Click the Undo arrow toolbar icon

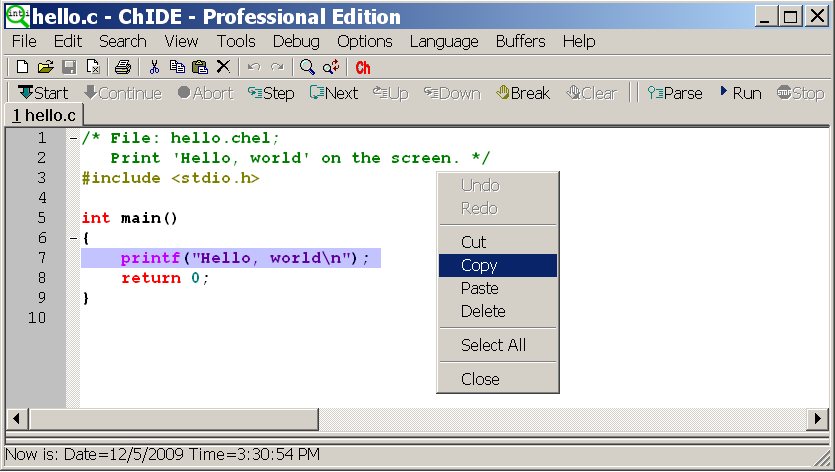click(254, 67)
